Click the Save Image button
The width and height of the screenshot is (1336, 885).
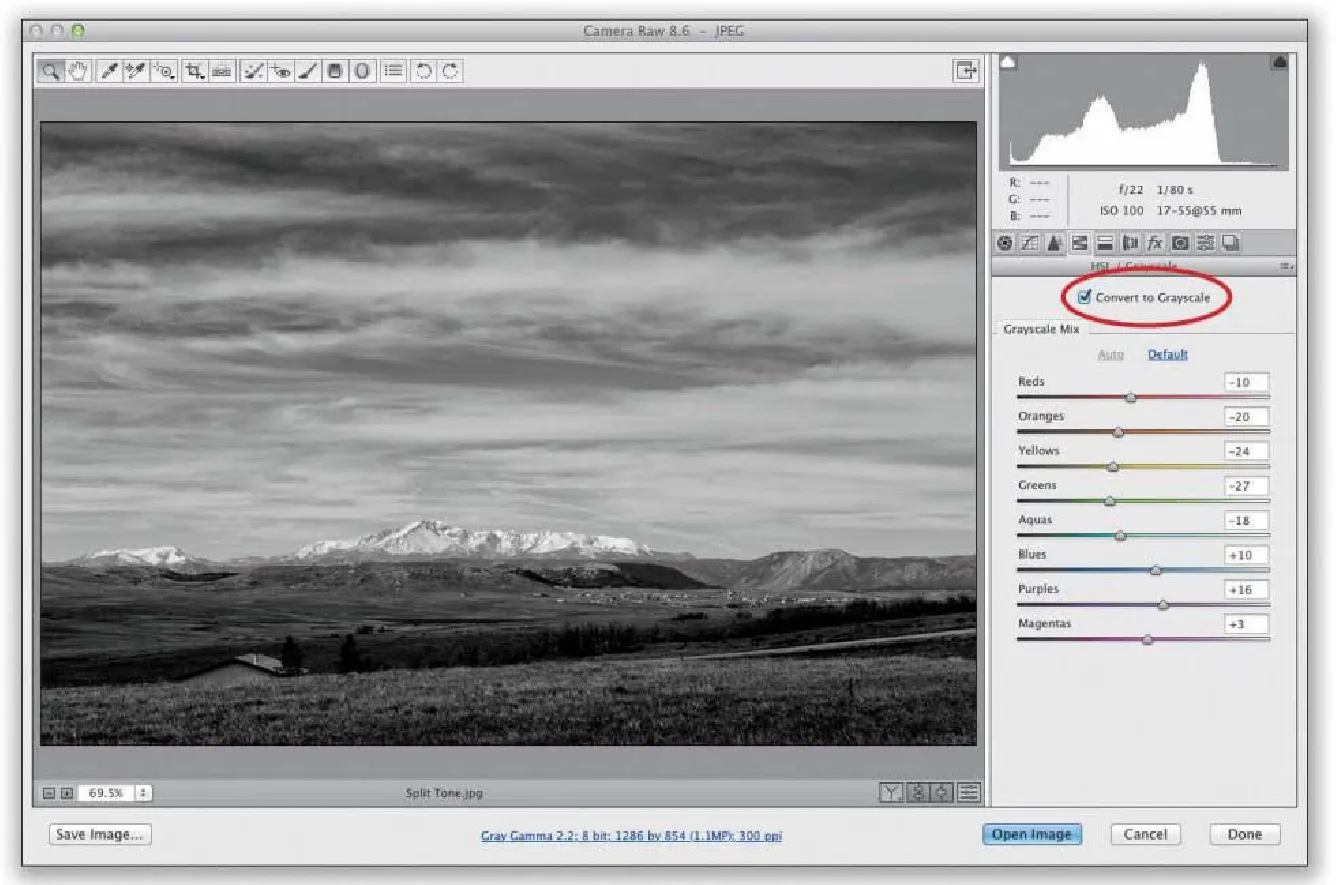click(100, 834)
